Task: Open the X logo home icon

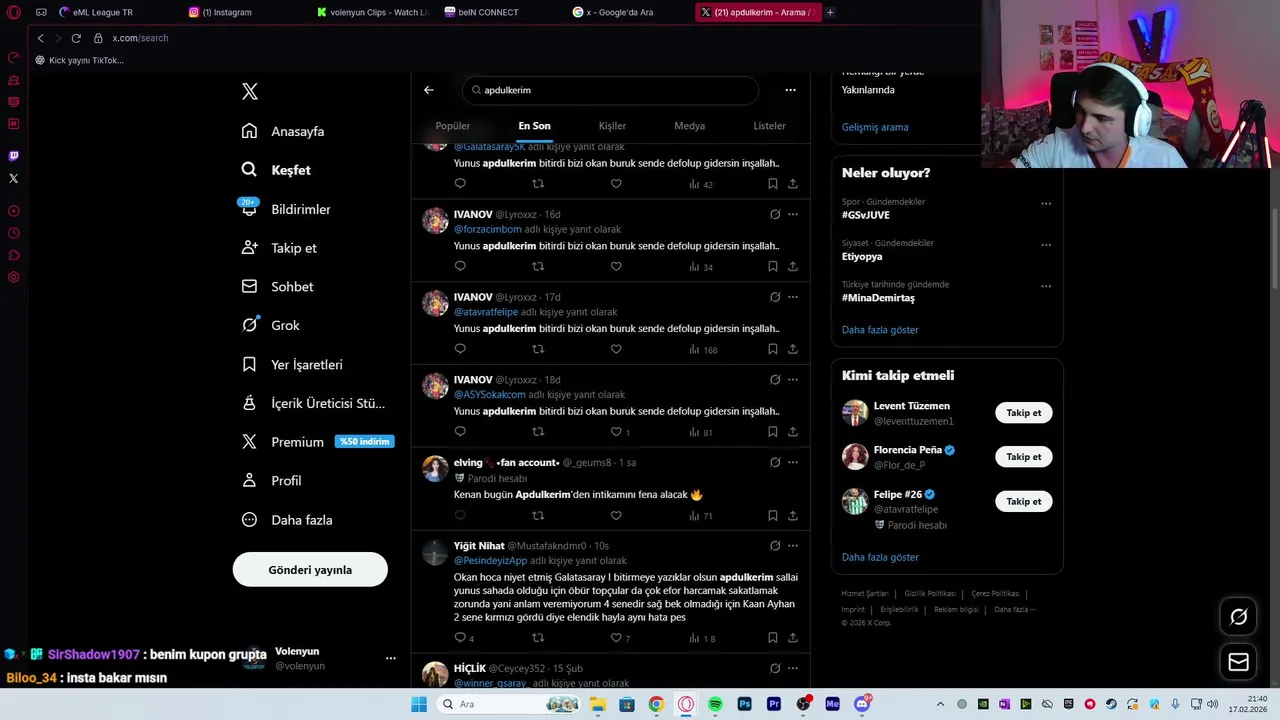Action: point(250,92)
